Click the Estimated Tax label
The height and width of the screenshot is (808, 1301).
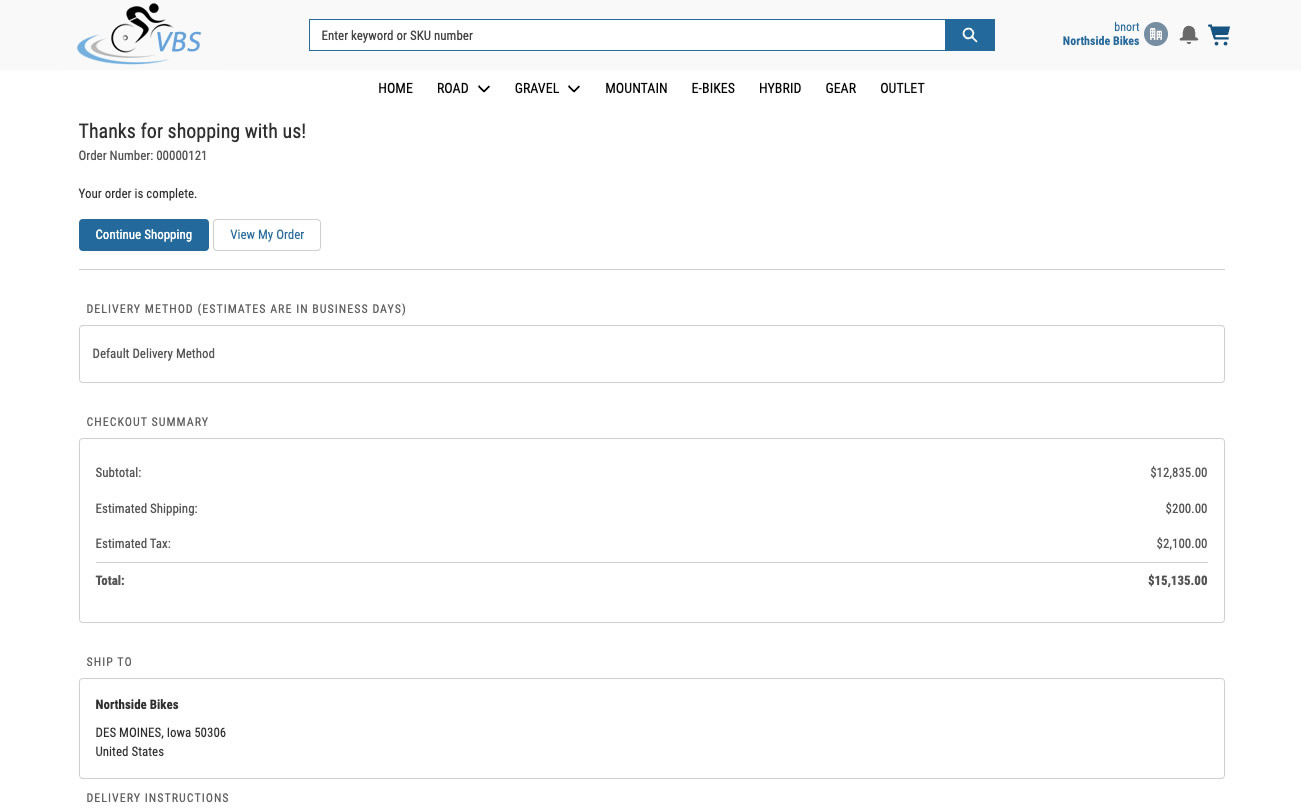(133, 544)
